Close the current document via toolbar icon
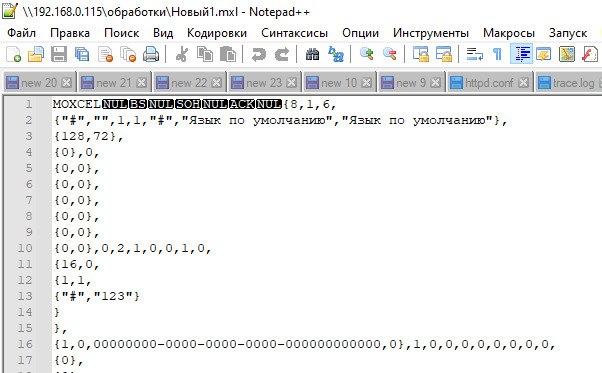This screenshot has width=602, height=373. (105, 54)
